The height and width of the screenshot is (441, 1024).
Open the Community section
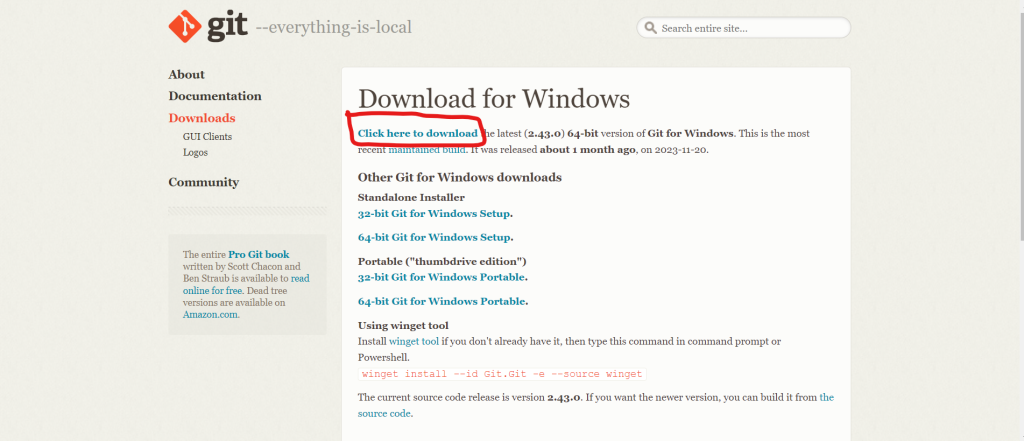(203, 182)
